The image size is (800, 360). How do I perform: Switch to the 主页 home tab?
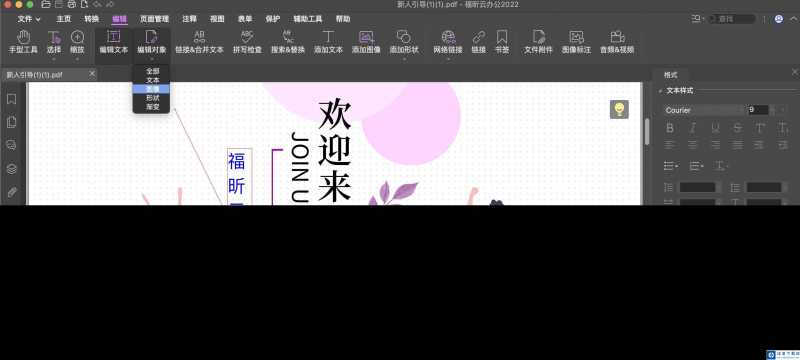pyautogui.click(x=64, y=19)
